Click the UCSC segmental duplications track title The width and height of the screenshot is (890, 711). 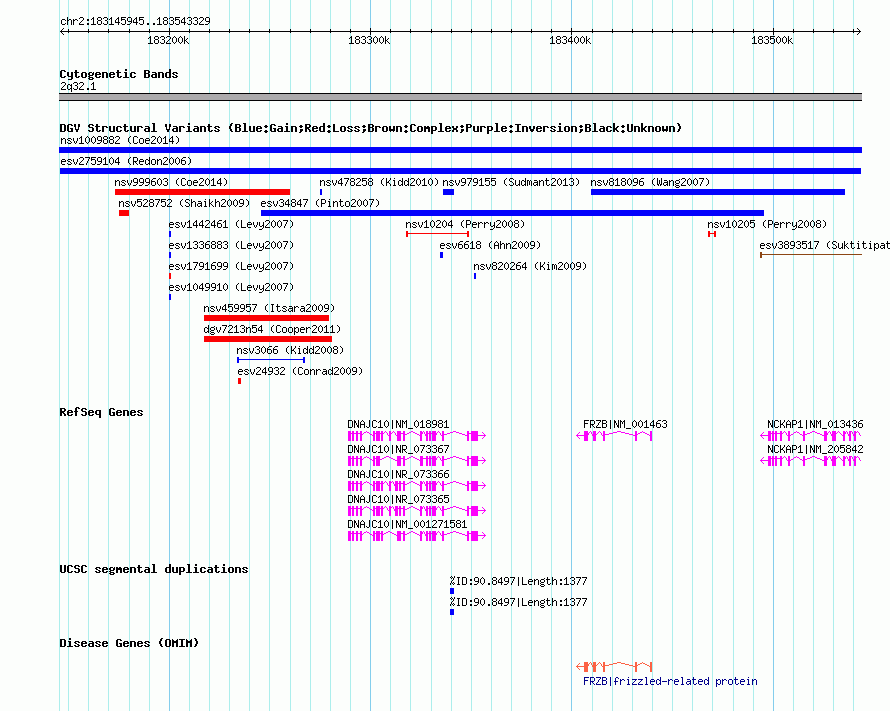pos(154,569)
